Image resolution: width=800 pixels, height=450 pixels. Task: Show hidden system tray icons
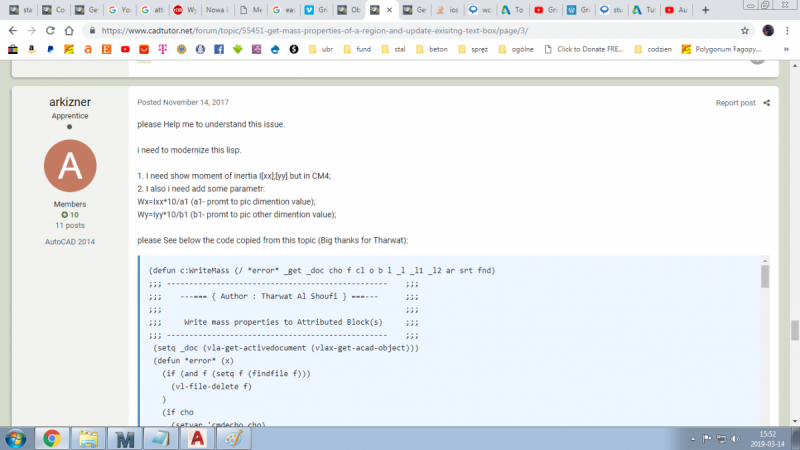[x=693, y=439]
